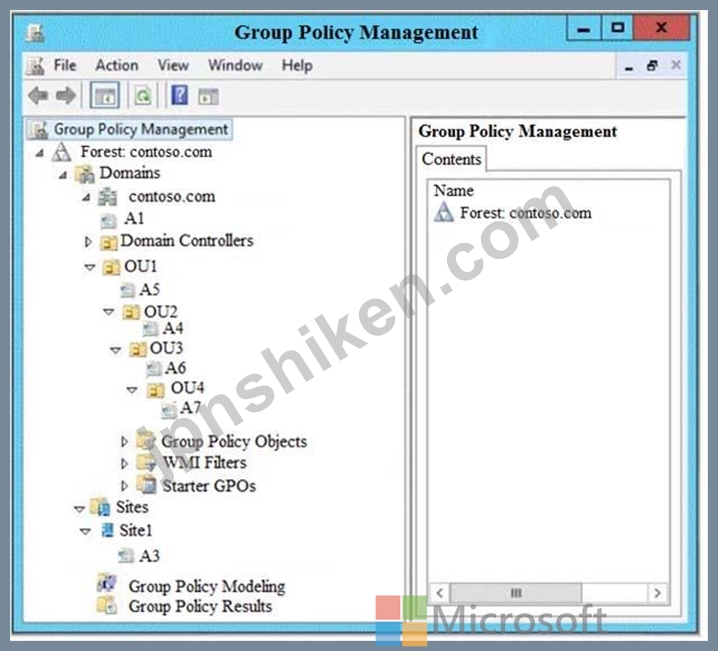Click the Forest contoso.com triangle icon in tree
718x651 pixels.
pos(61,152)
